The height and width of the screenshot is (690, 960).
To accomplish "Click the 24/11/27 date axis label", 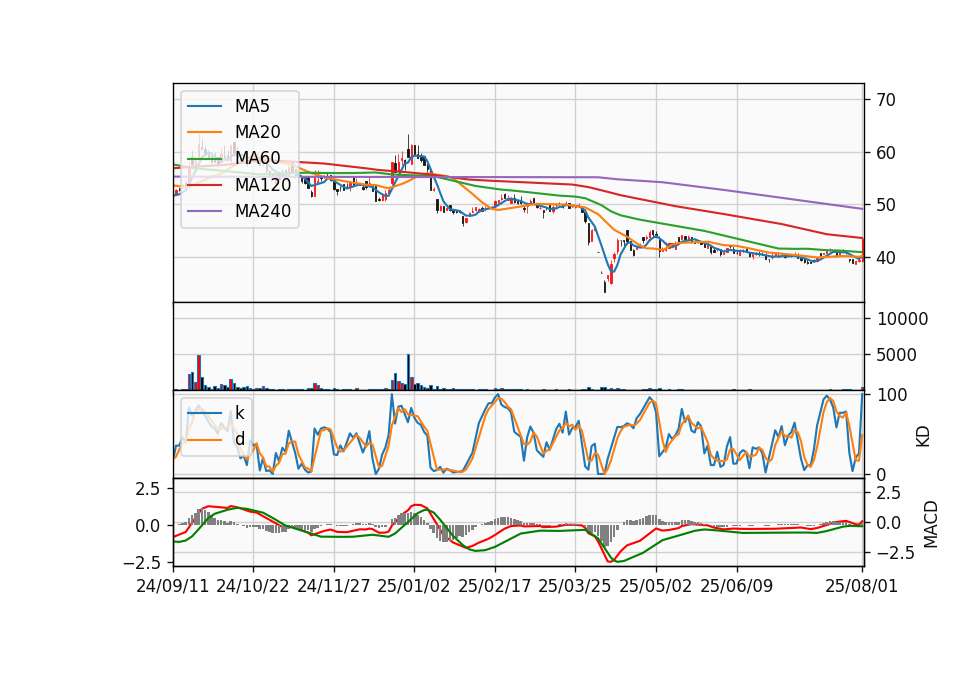I will tap(334, 586).
